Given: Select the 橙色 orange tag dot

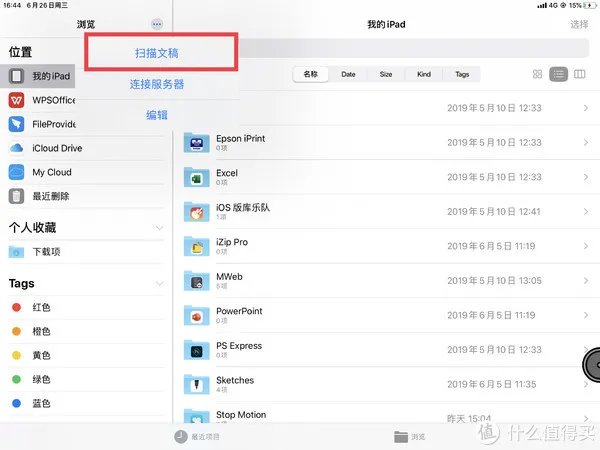Looking at the screenshot, I should tap(16, 331).
